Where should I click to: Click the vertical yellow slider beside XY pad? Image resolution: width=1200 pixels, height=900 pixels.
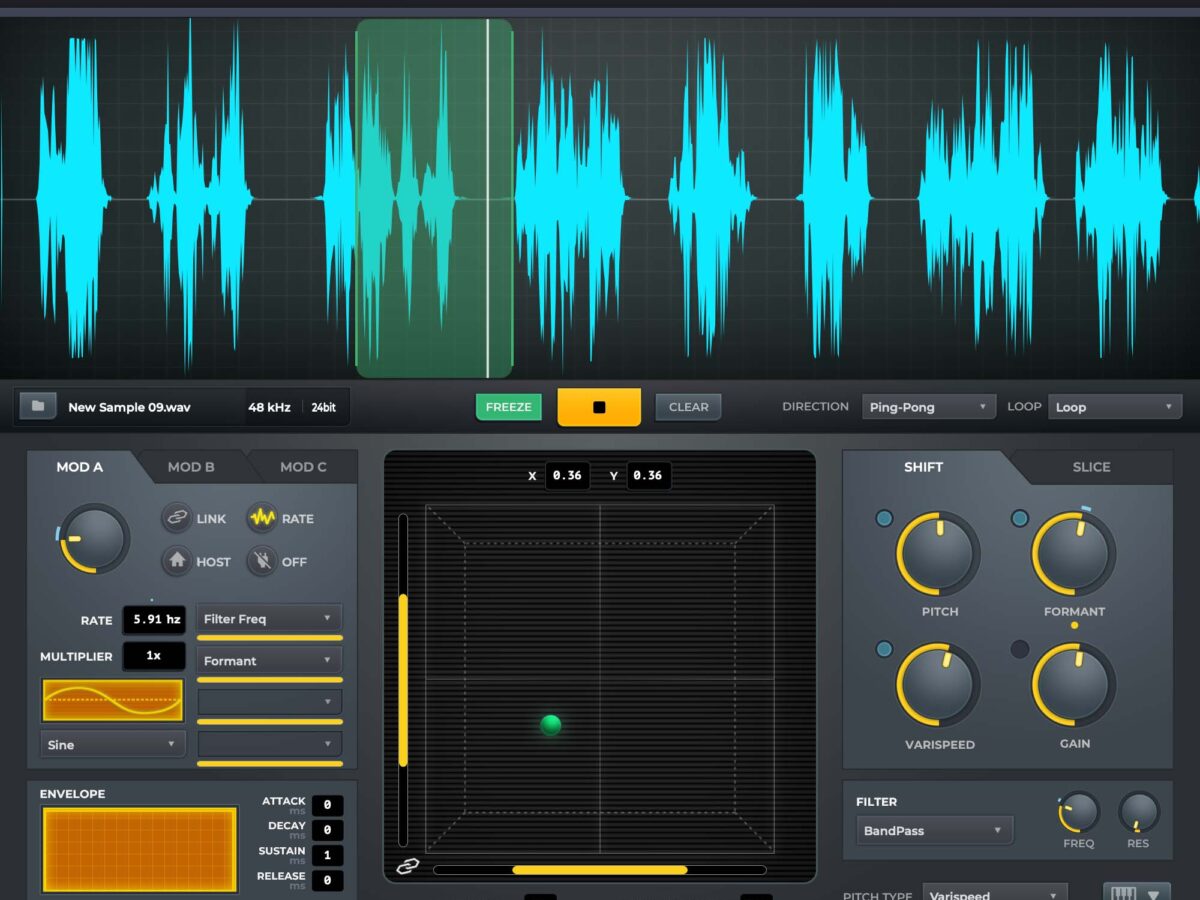(x=403, y=680)
